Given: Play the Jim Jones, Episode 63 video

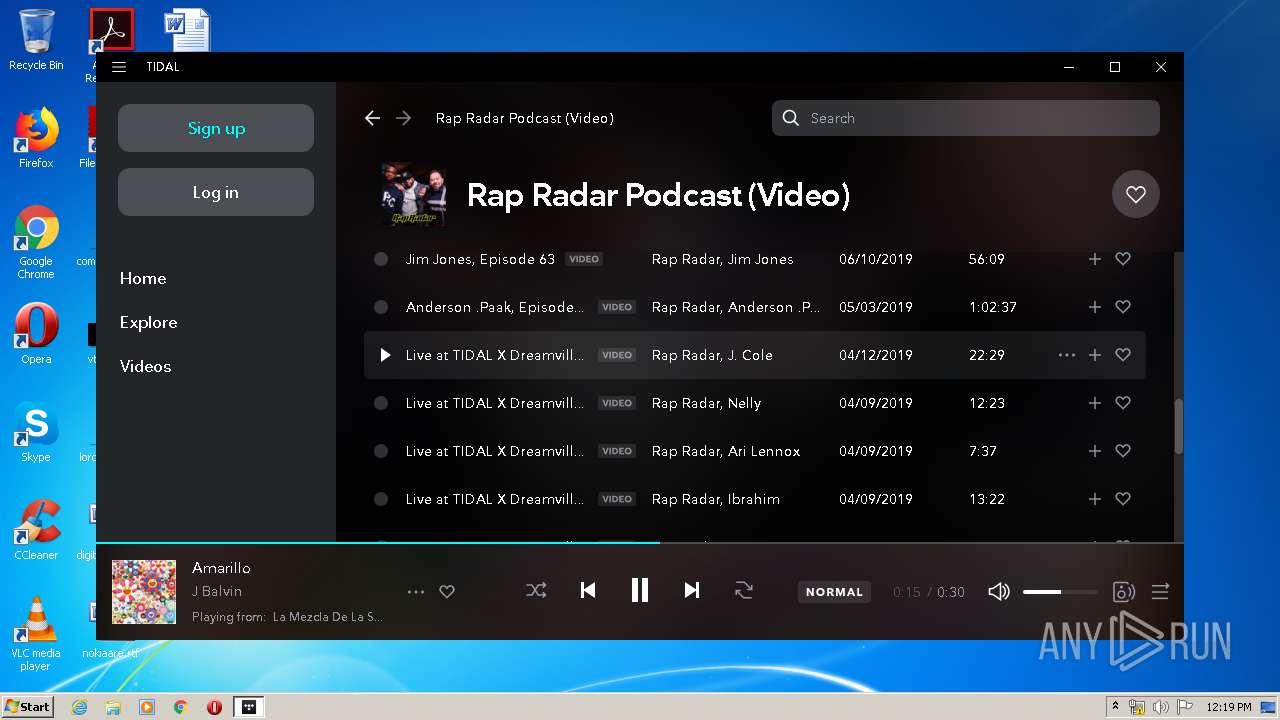Looking at the screenshot, I should point(381,259).
